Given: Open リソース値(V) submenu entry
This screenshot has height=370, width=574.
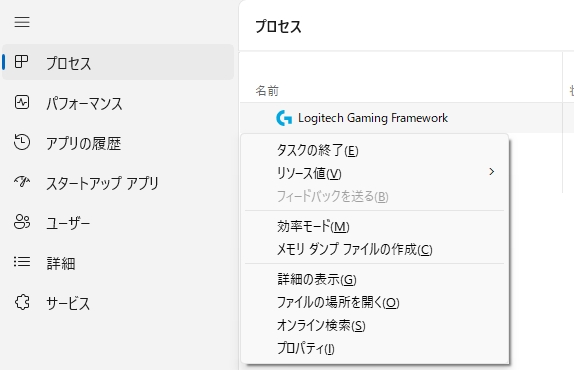Looking at the screenshot, I should coord(375,173).
